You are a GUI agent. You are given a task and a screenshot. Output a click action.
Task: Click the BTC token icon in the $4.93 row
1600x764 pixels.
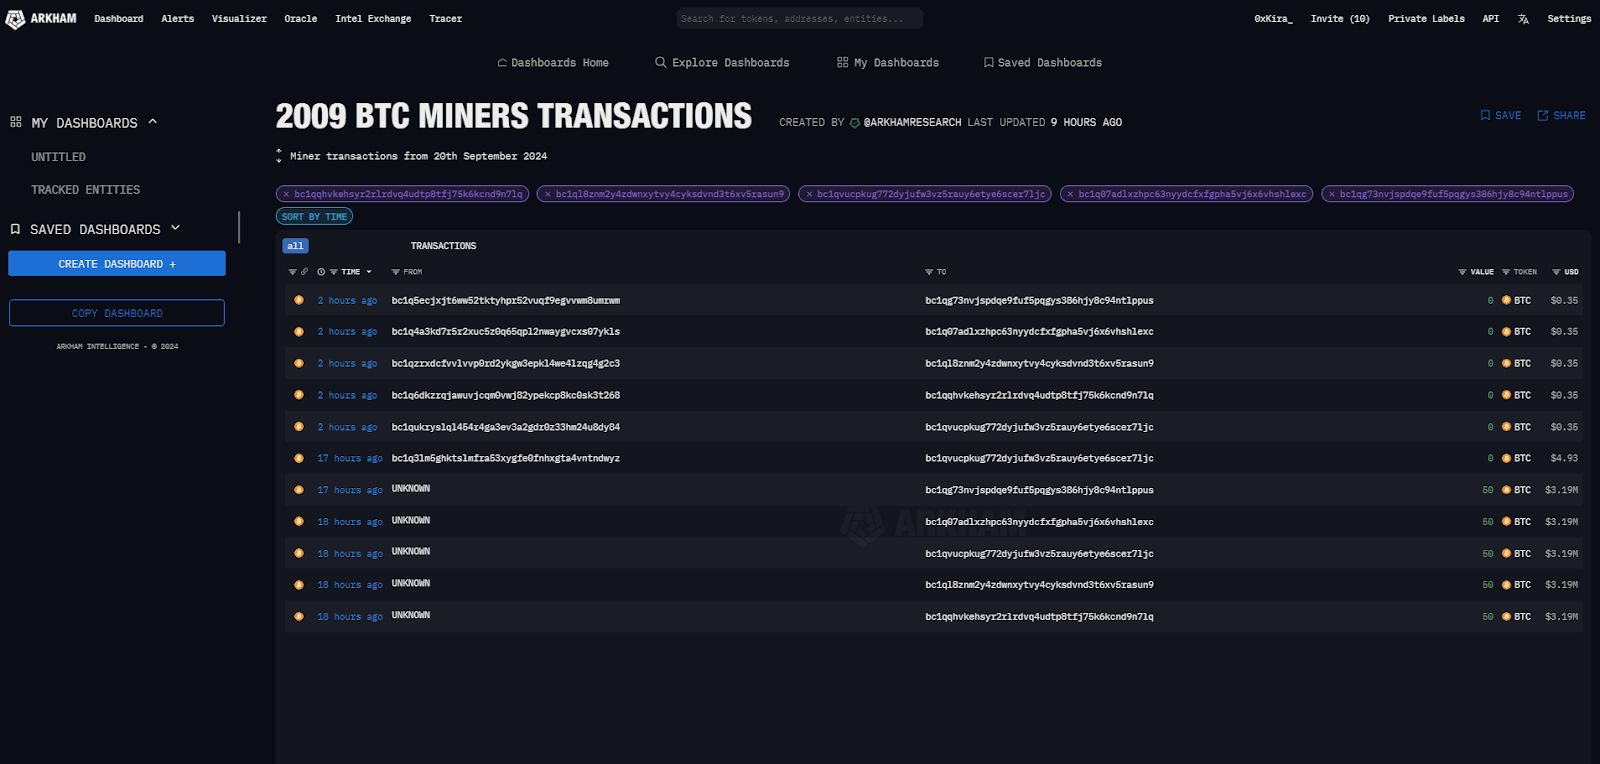coord(1506,458)
